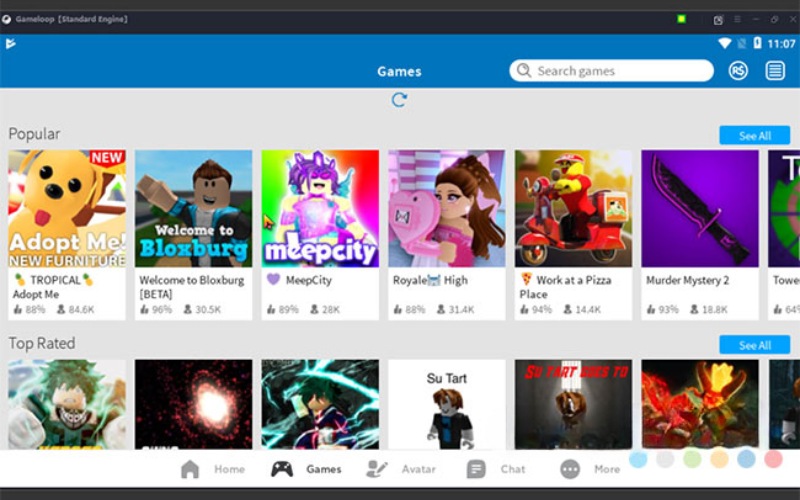Click the "84.6K" player count
Image resolution: width=800 pixels, height=500 pixels.
[81, 310]
